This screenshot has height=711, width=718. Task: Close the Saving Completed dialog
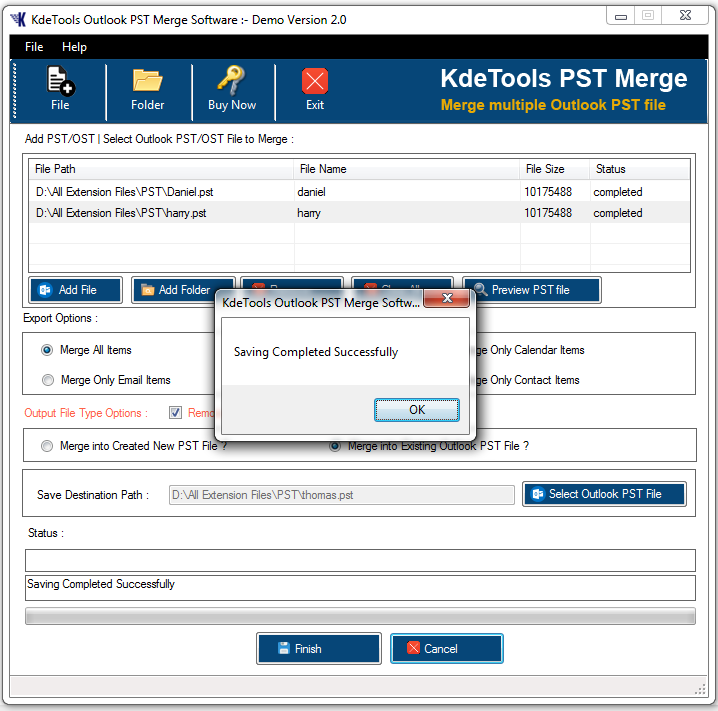pos(447,298)
